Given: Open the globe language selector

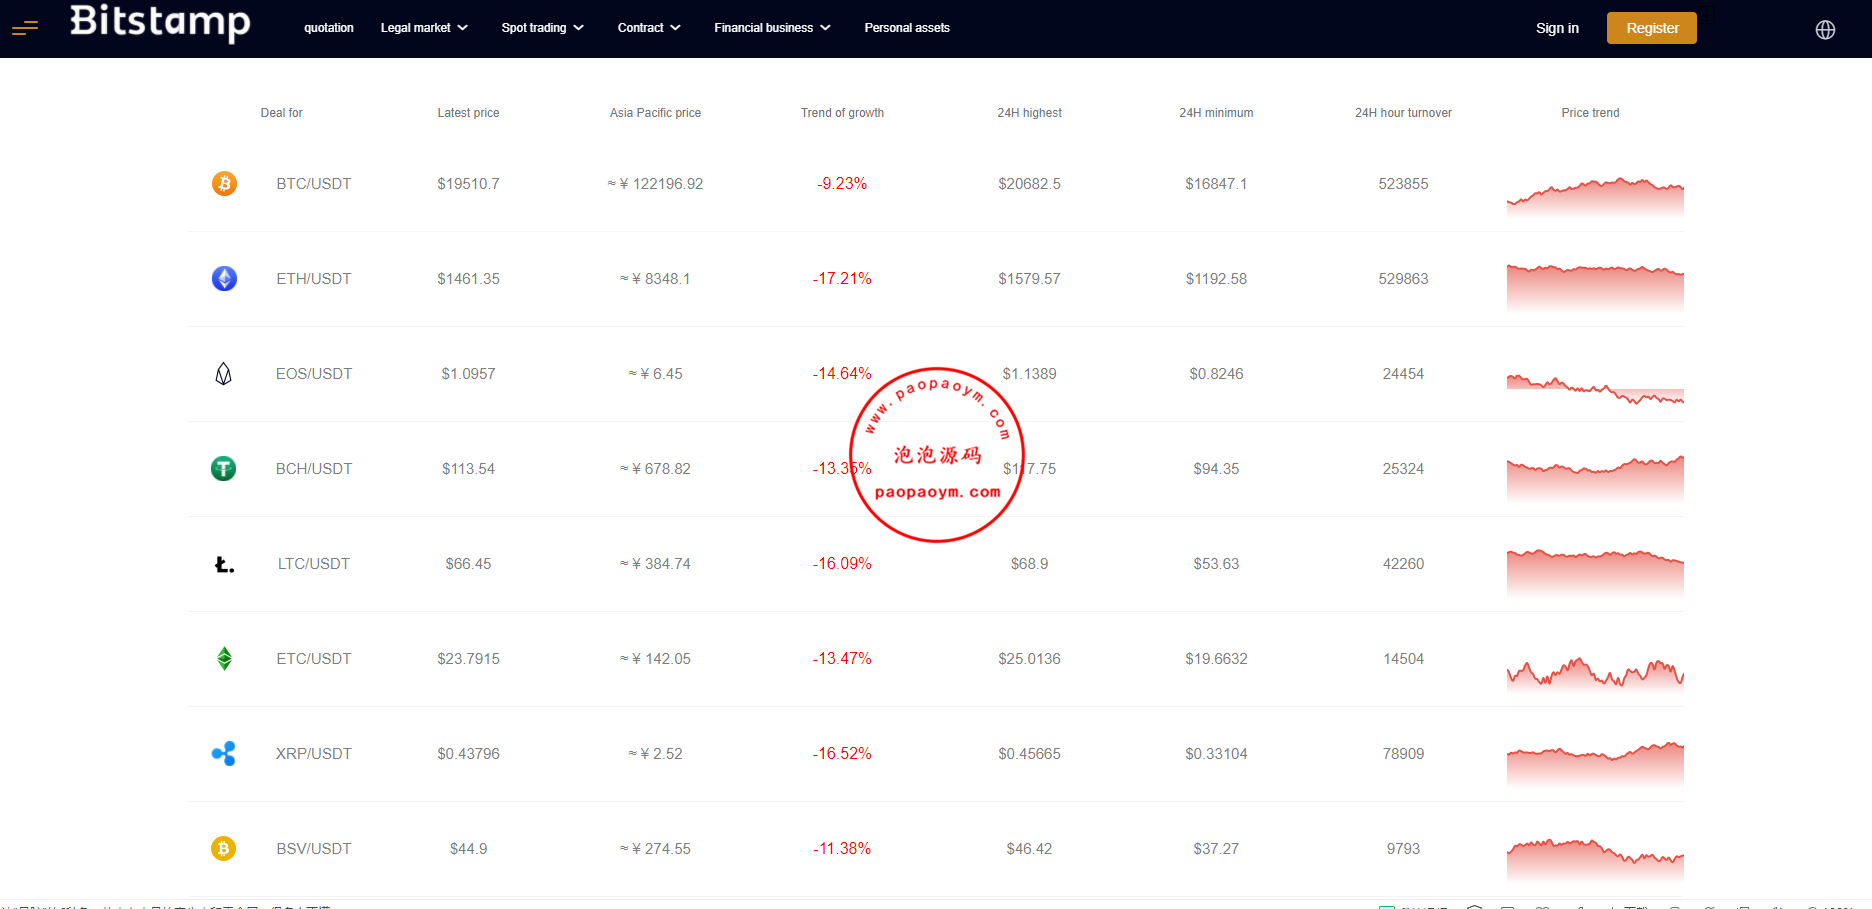Looking at the screenshot, I should pos(1825,29).
